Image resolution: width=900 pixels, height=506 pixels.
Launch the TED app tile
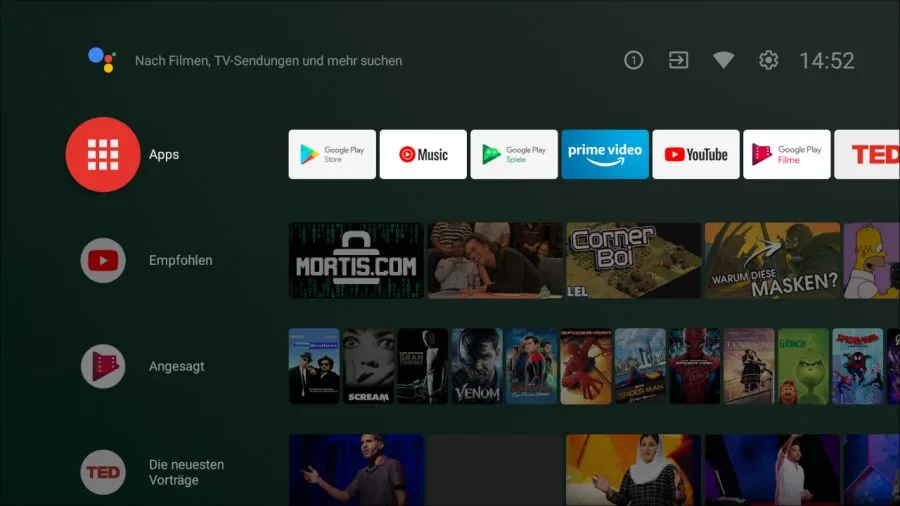click(x=867, y=154)
